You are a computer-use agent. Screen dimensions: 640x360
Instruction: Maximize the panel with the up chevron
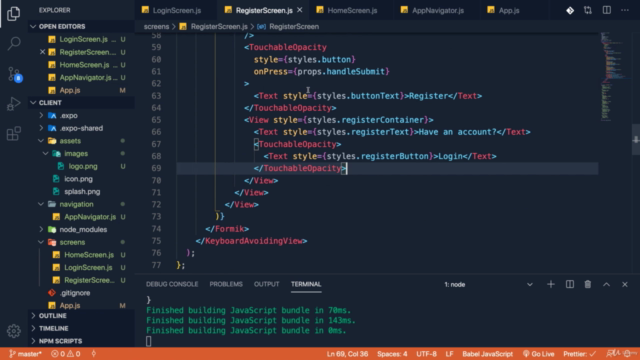(607, 284)
